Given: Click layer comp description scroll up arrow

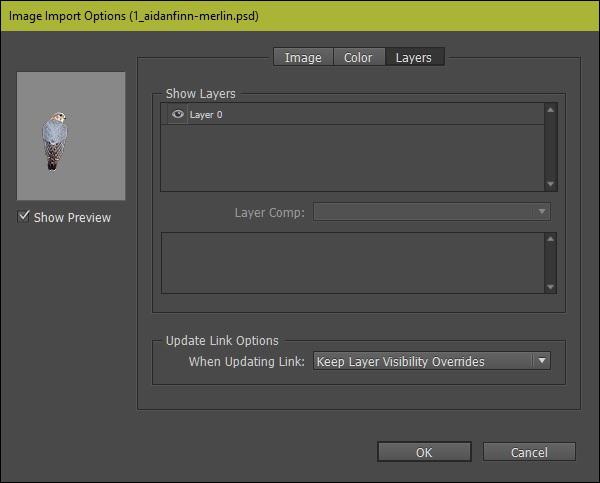Looking at the screenshot, I should [550, 239].
